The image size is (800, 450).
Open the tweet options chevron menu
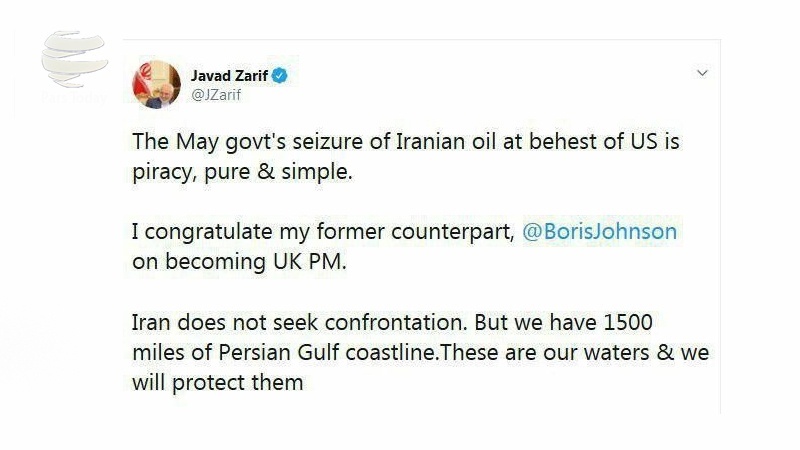pos(702,74)
